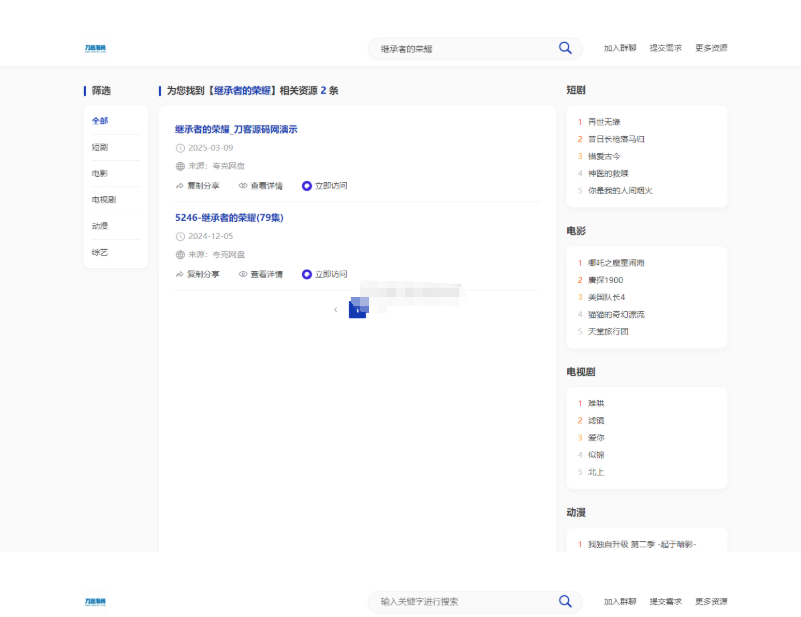
Task: Click the magnifier search icon in the top bar
Action: tap(565, 48)
